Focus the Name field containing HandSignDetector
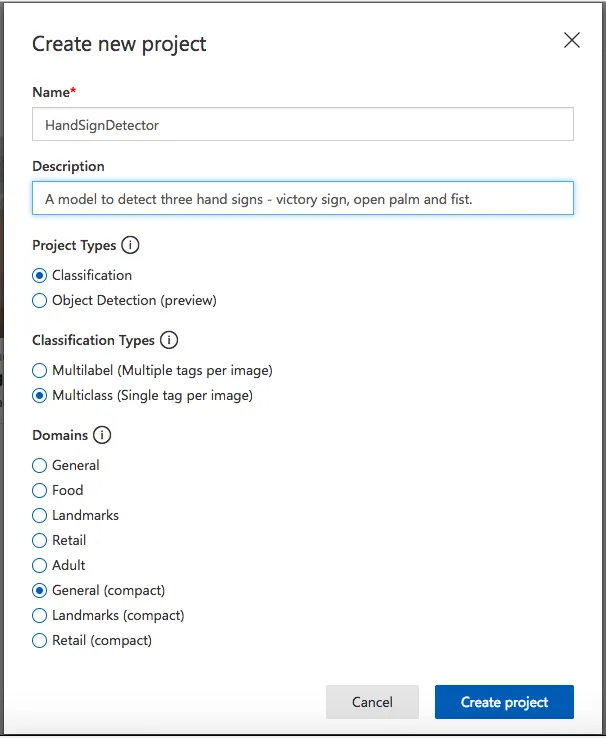Image resolution: width=606 pixels, height=738 pixels. coord(303,124)
